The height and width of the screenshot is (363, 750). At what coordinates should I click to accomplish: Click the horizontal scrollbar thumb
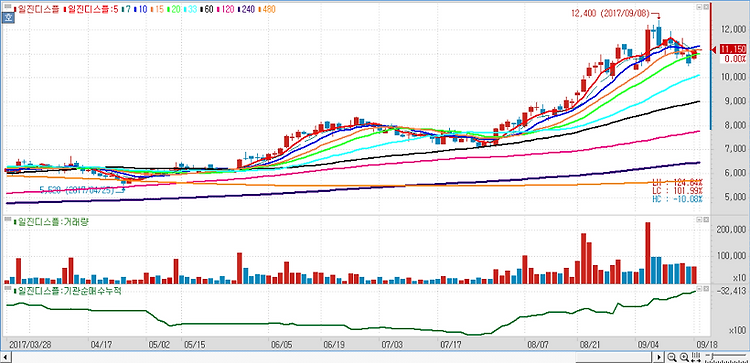point(615,358)
